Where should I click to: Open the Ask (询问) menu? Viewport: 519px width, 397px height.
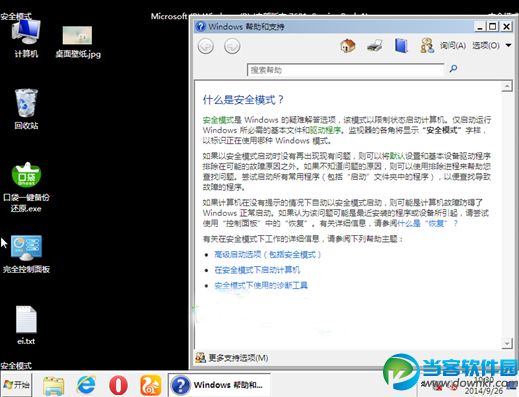(453, 45)
